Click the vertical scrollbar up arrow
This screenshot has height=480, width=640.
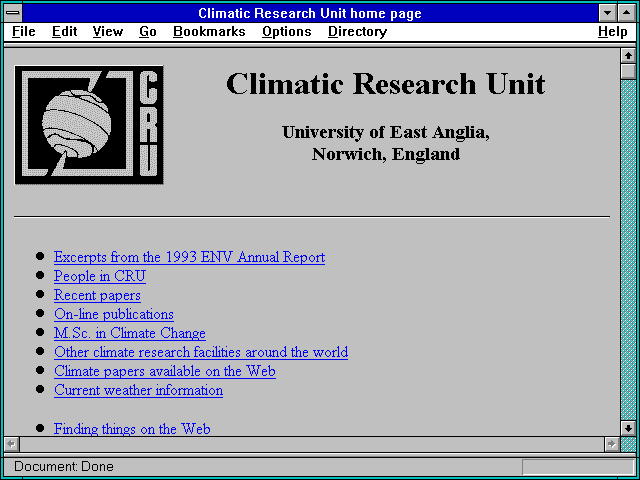tap(628, 56)
